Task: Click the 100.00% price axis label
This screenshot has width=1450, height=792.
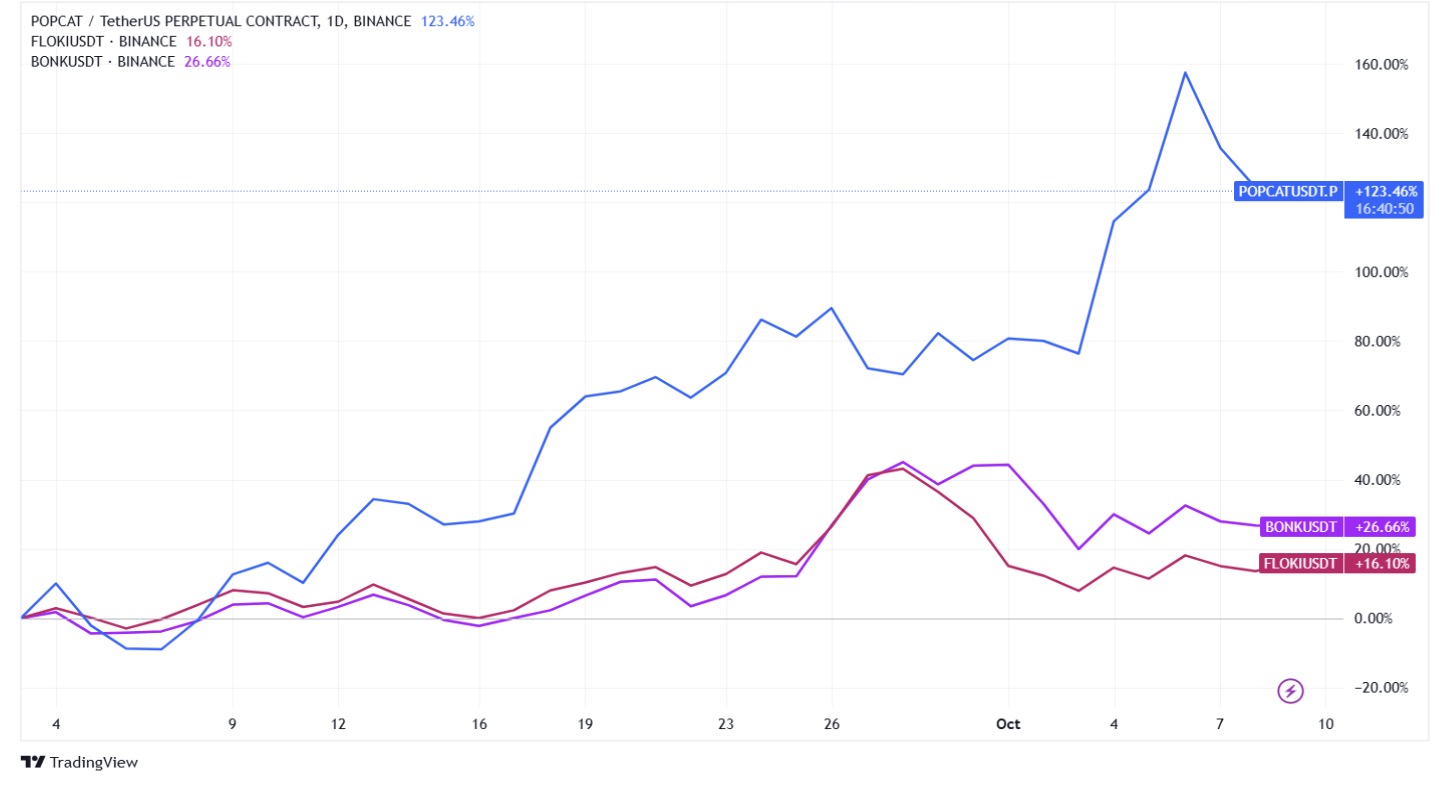Action: click(1381, 272)
